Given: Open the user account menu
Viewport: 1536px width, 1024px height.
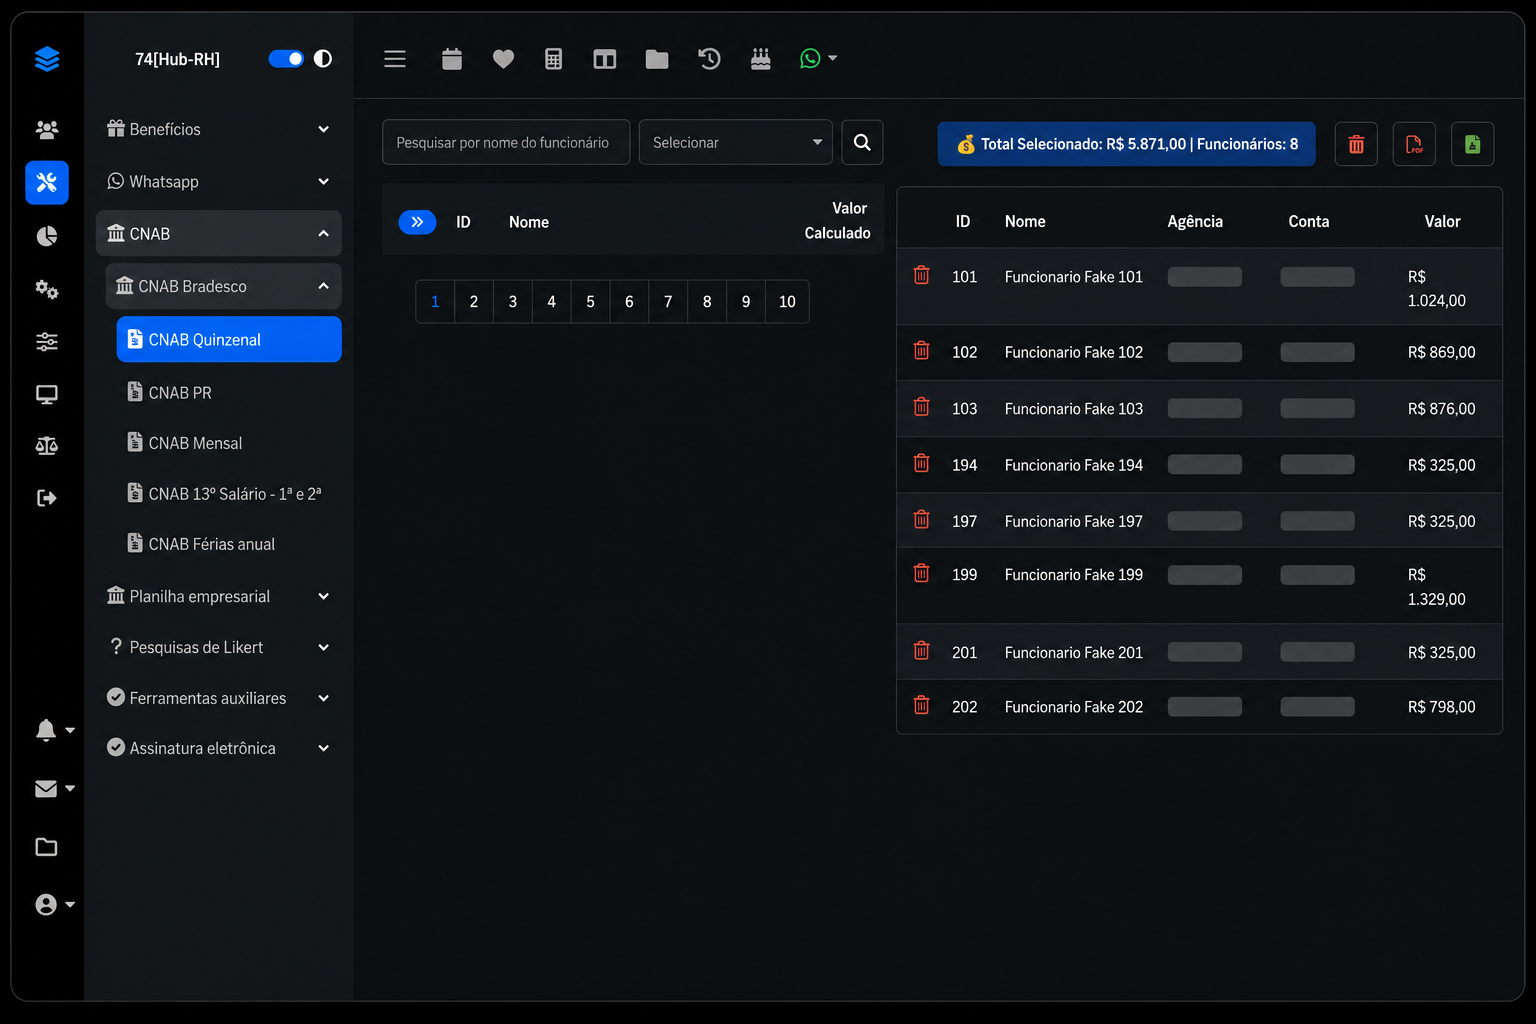Looking at the screenshot, I should click(x=54, y=904).
